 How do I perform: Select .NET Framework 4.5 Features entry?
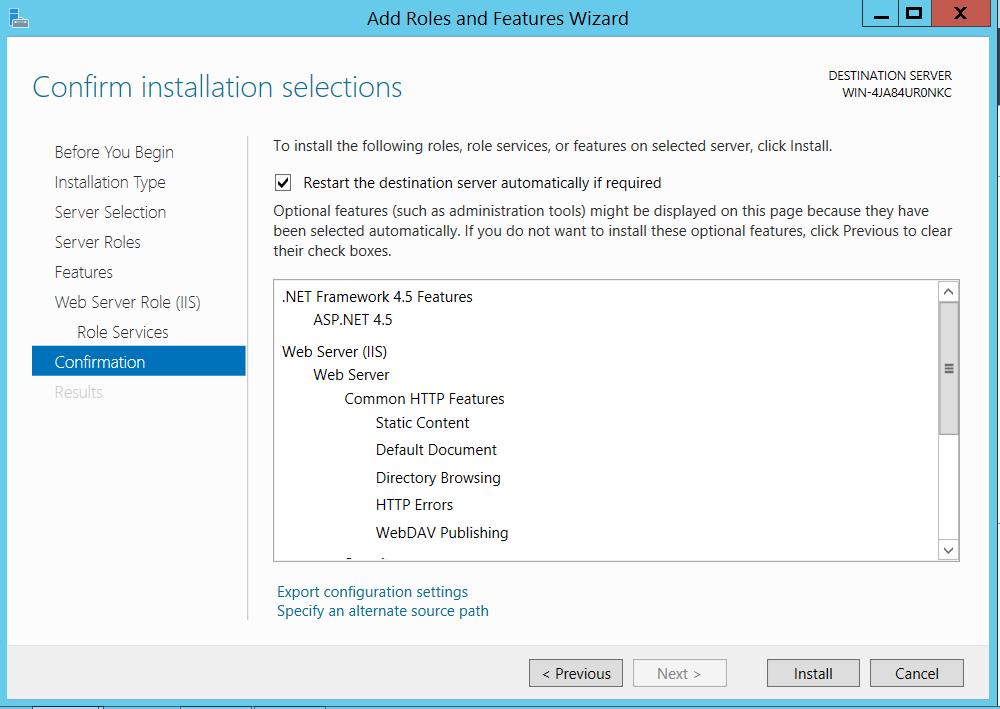click(x=378, y=297)
